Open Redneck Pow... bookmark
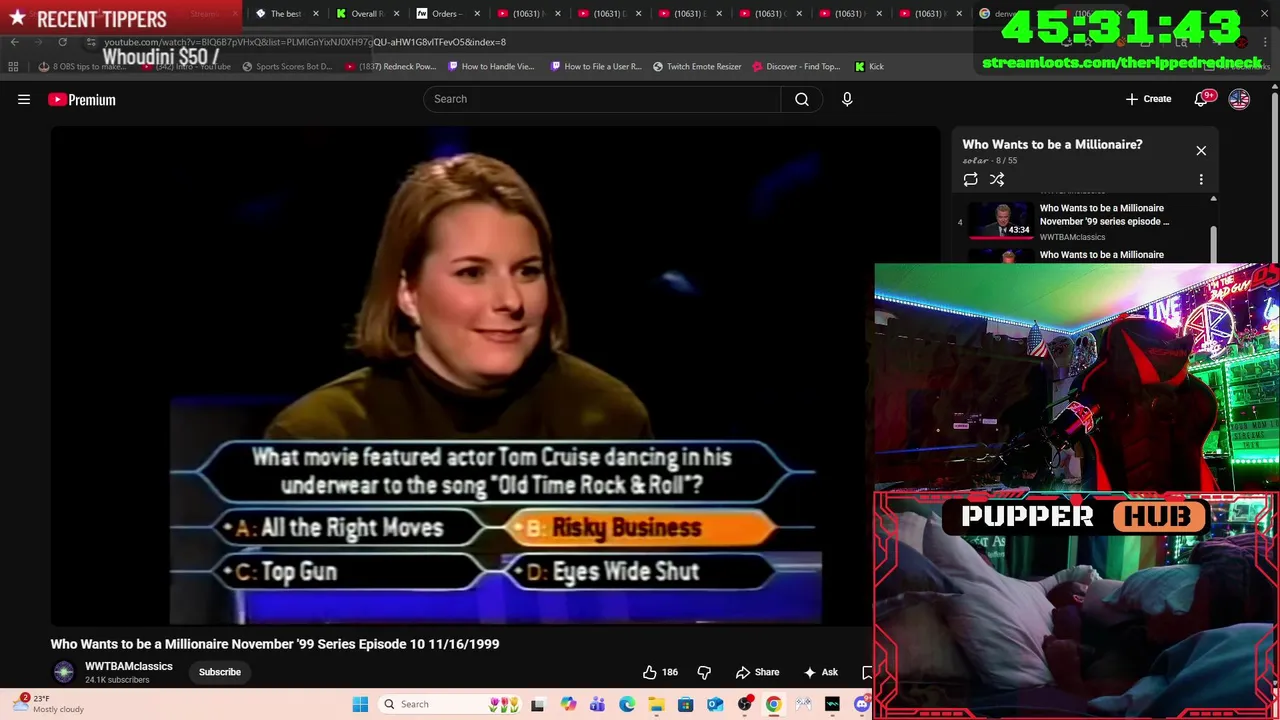 [390, 66]
